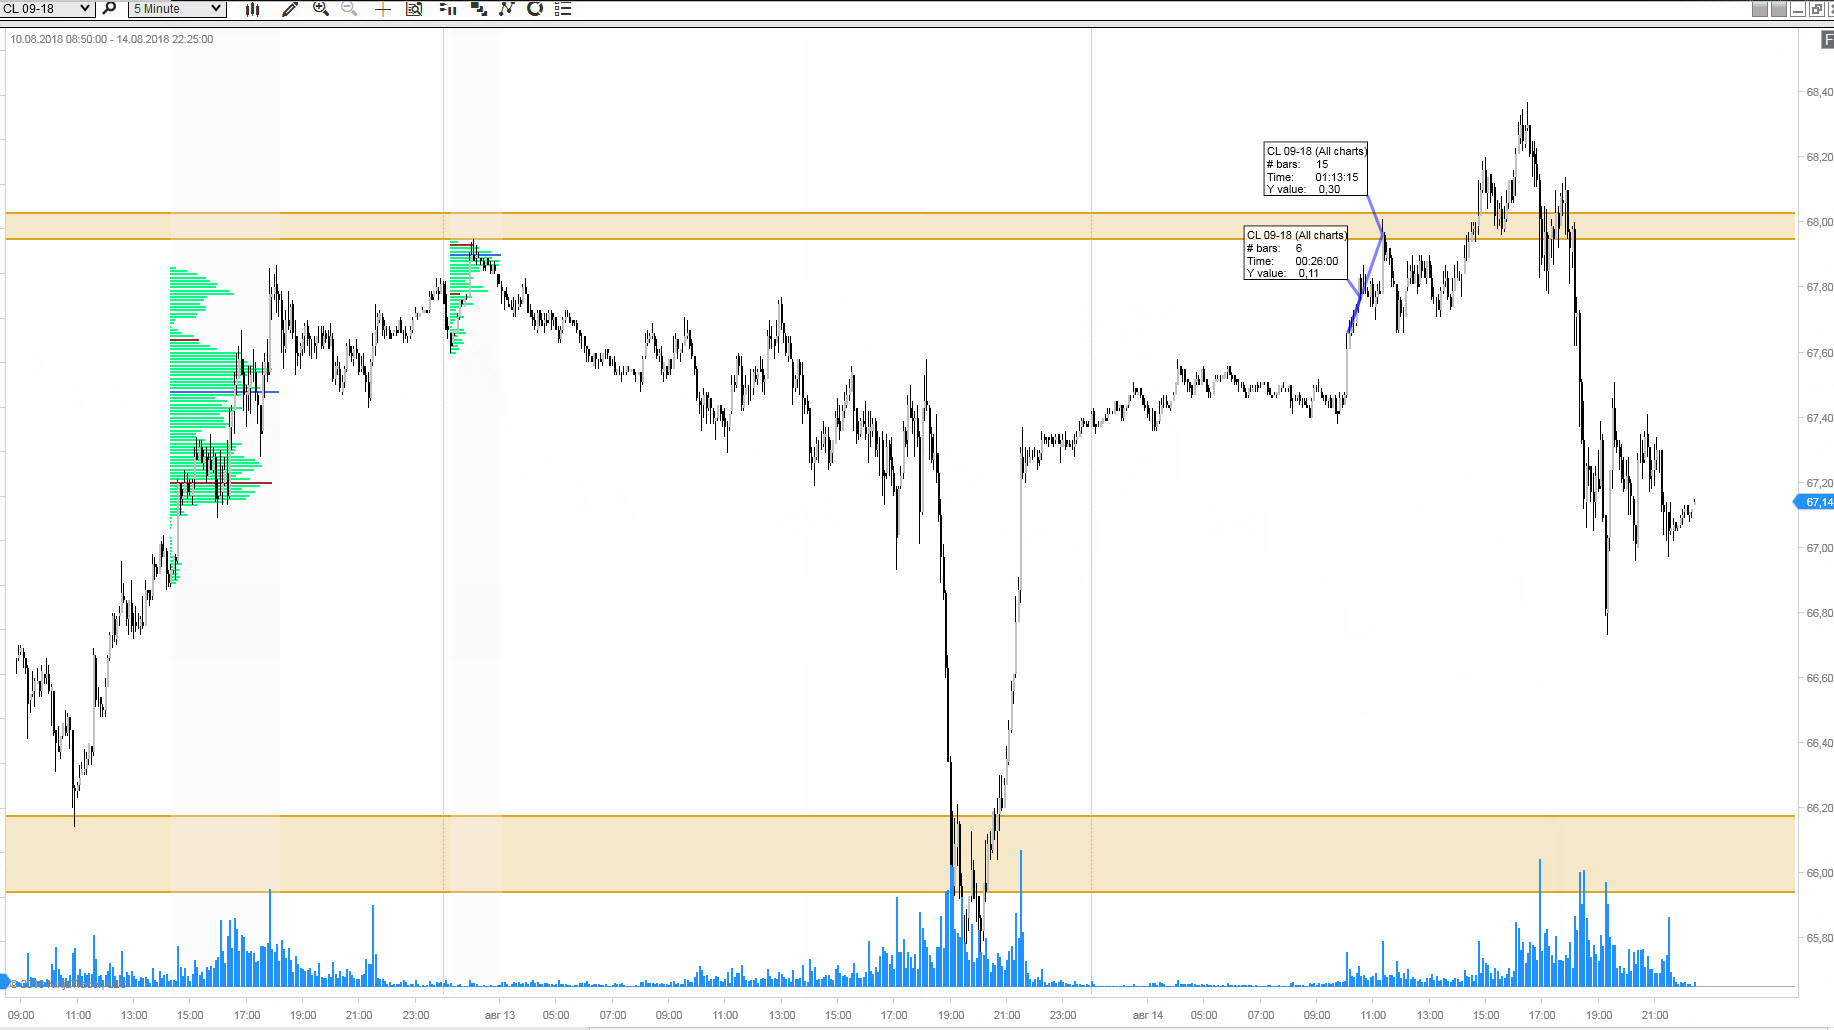The height and width of the screenshot is (1030, 1834).
Task: Select the 6-bars ruler info box
Action: point(1295,254)
